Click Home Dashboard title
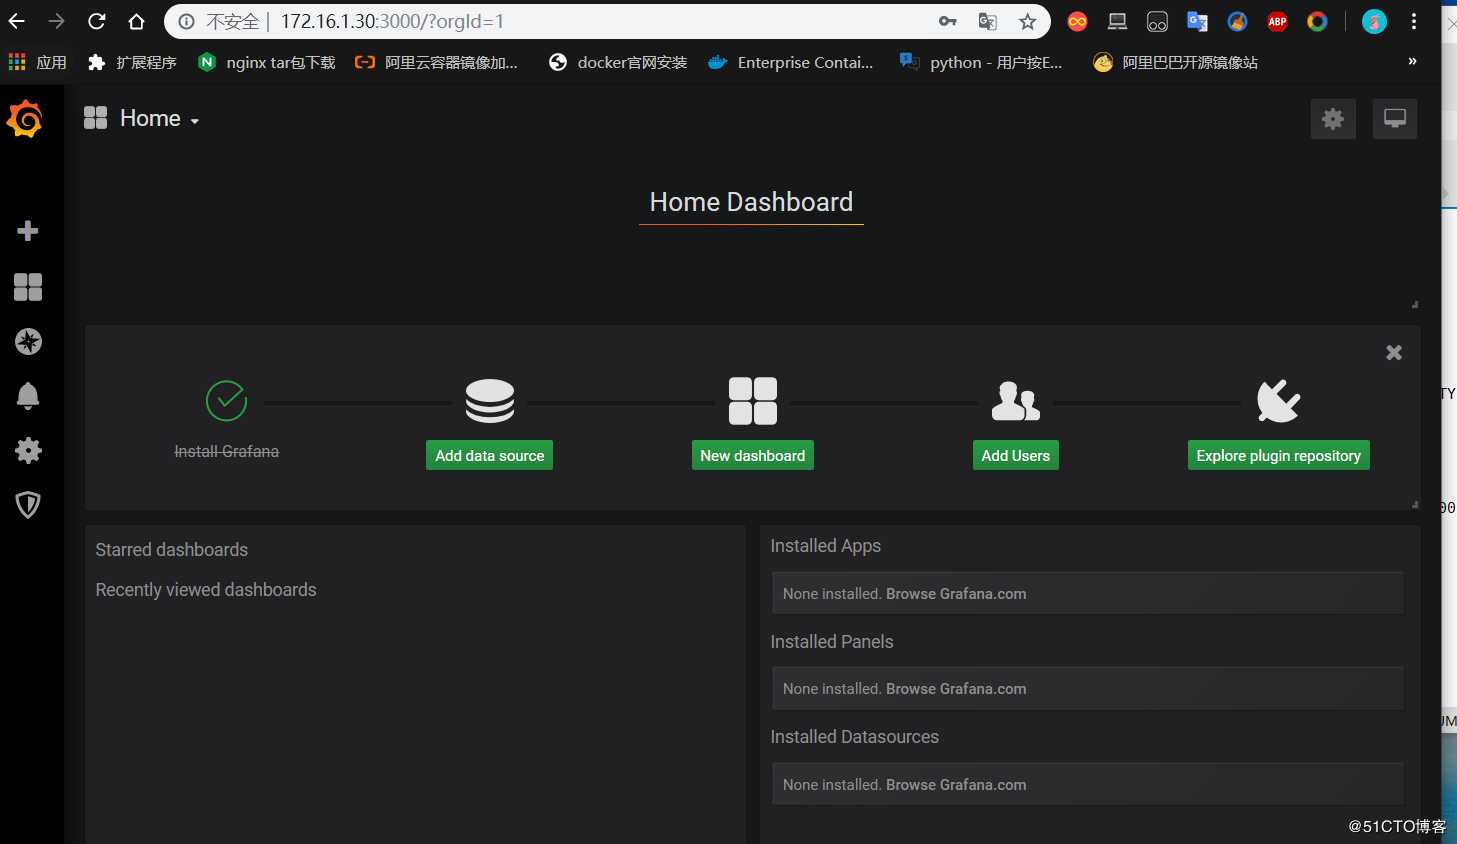The width and height of the screenshot is (1457, 844). tap(751, 202)
